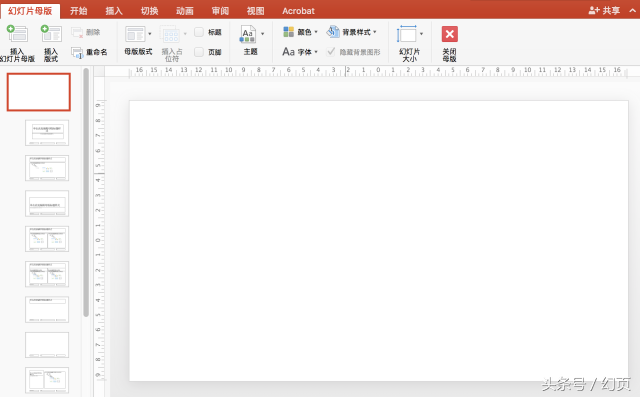Click Background Styles (背景样式) icon
640x397 pixels.
point(333,31)
